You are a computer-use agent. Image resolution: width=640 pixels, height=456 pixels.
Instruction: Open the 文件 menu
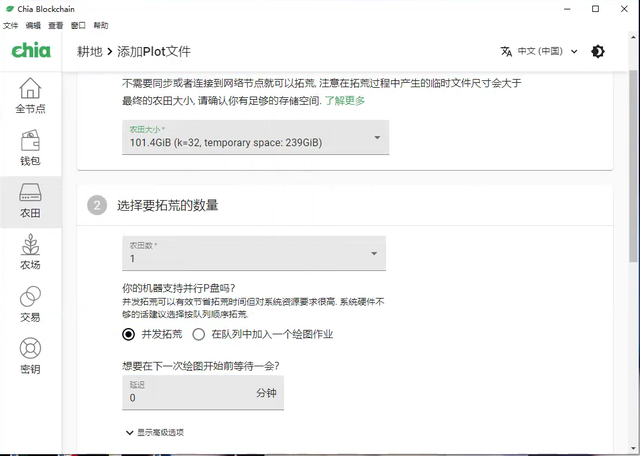[x=11, y=25]
